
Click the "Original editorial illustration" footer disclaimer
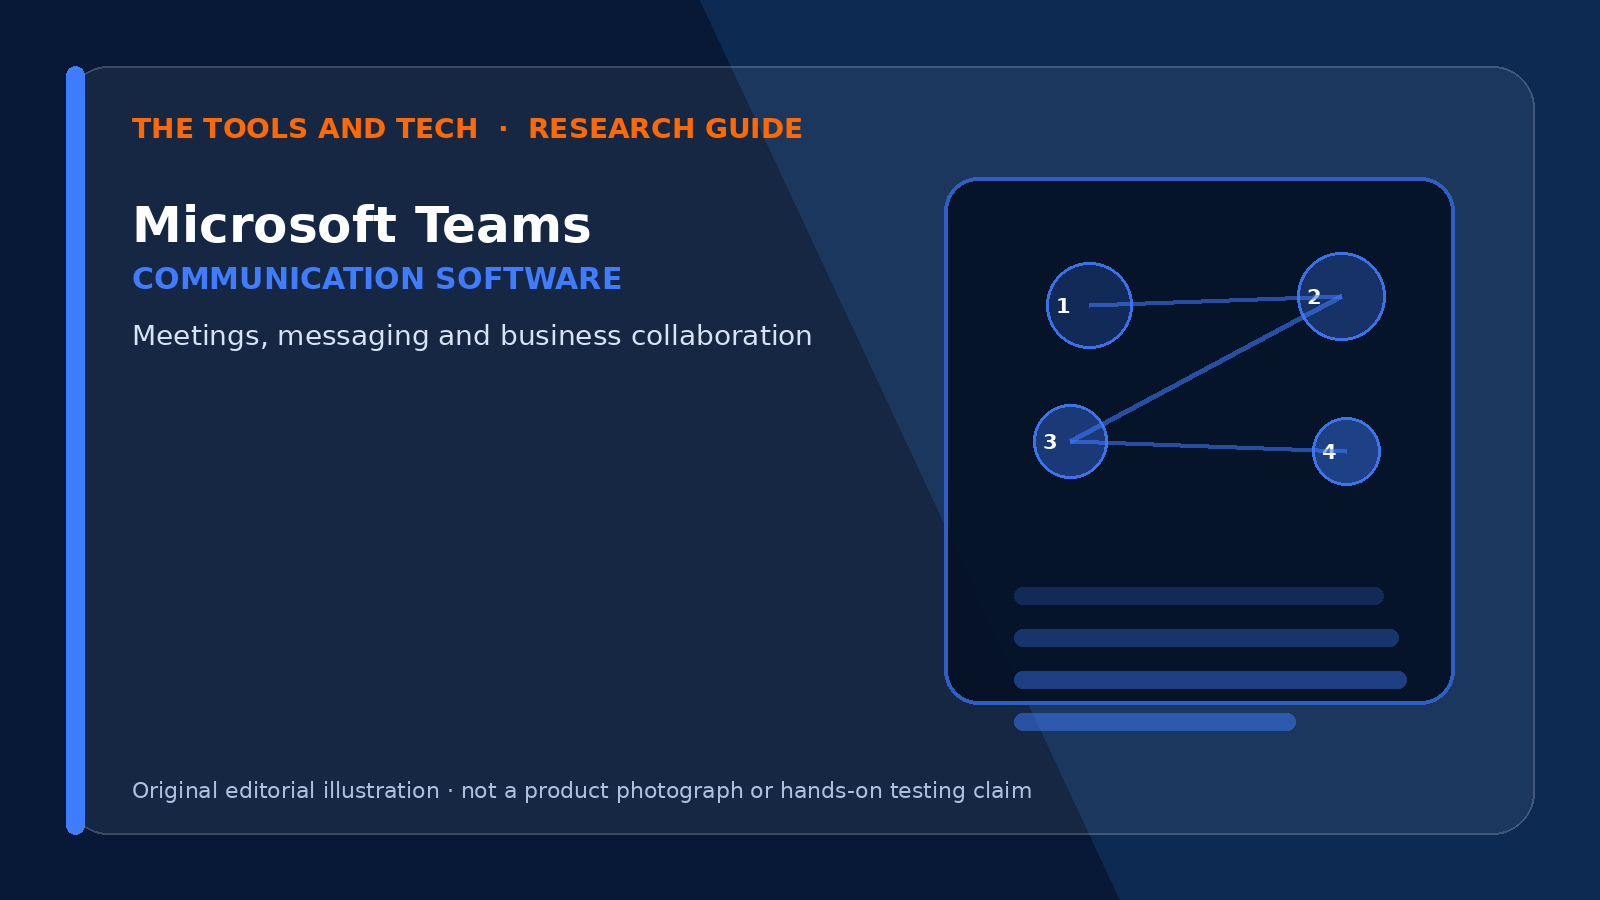point(582,791)
